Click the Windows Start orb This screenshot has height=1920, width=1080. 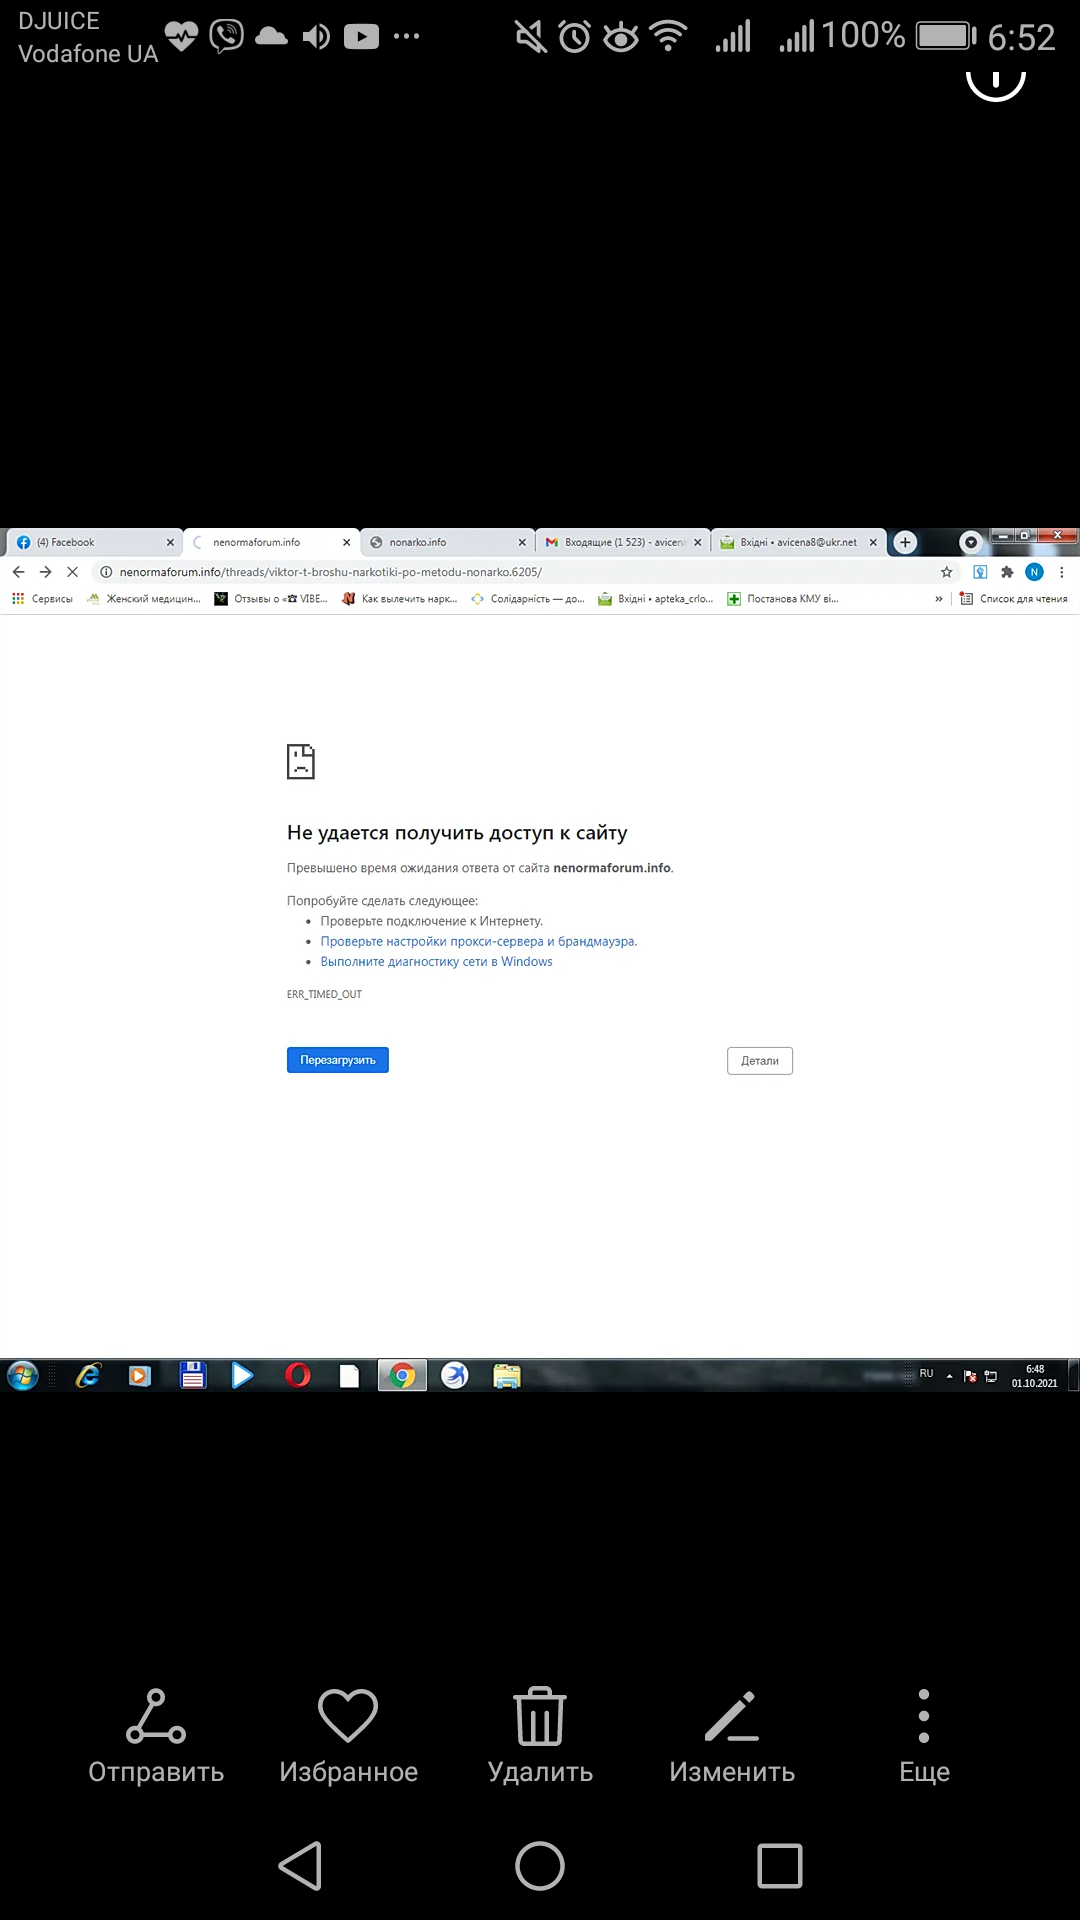(x=22, y=1376)
